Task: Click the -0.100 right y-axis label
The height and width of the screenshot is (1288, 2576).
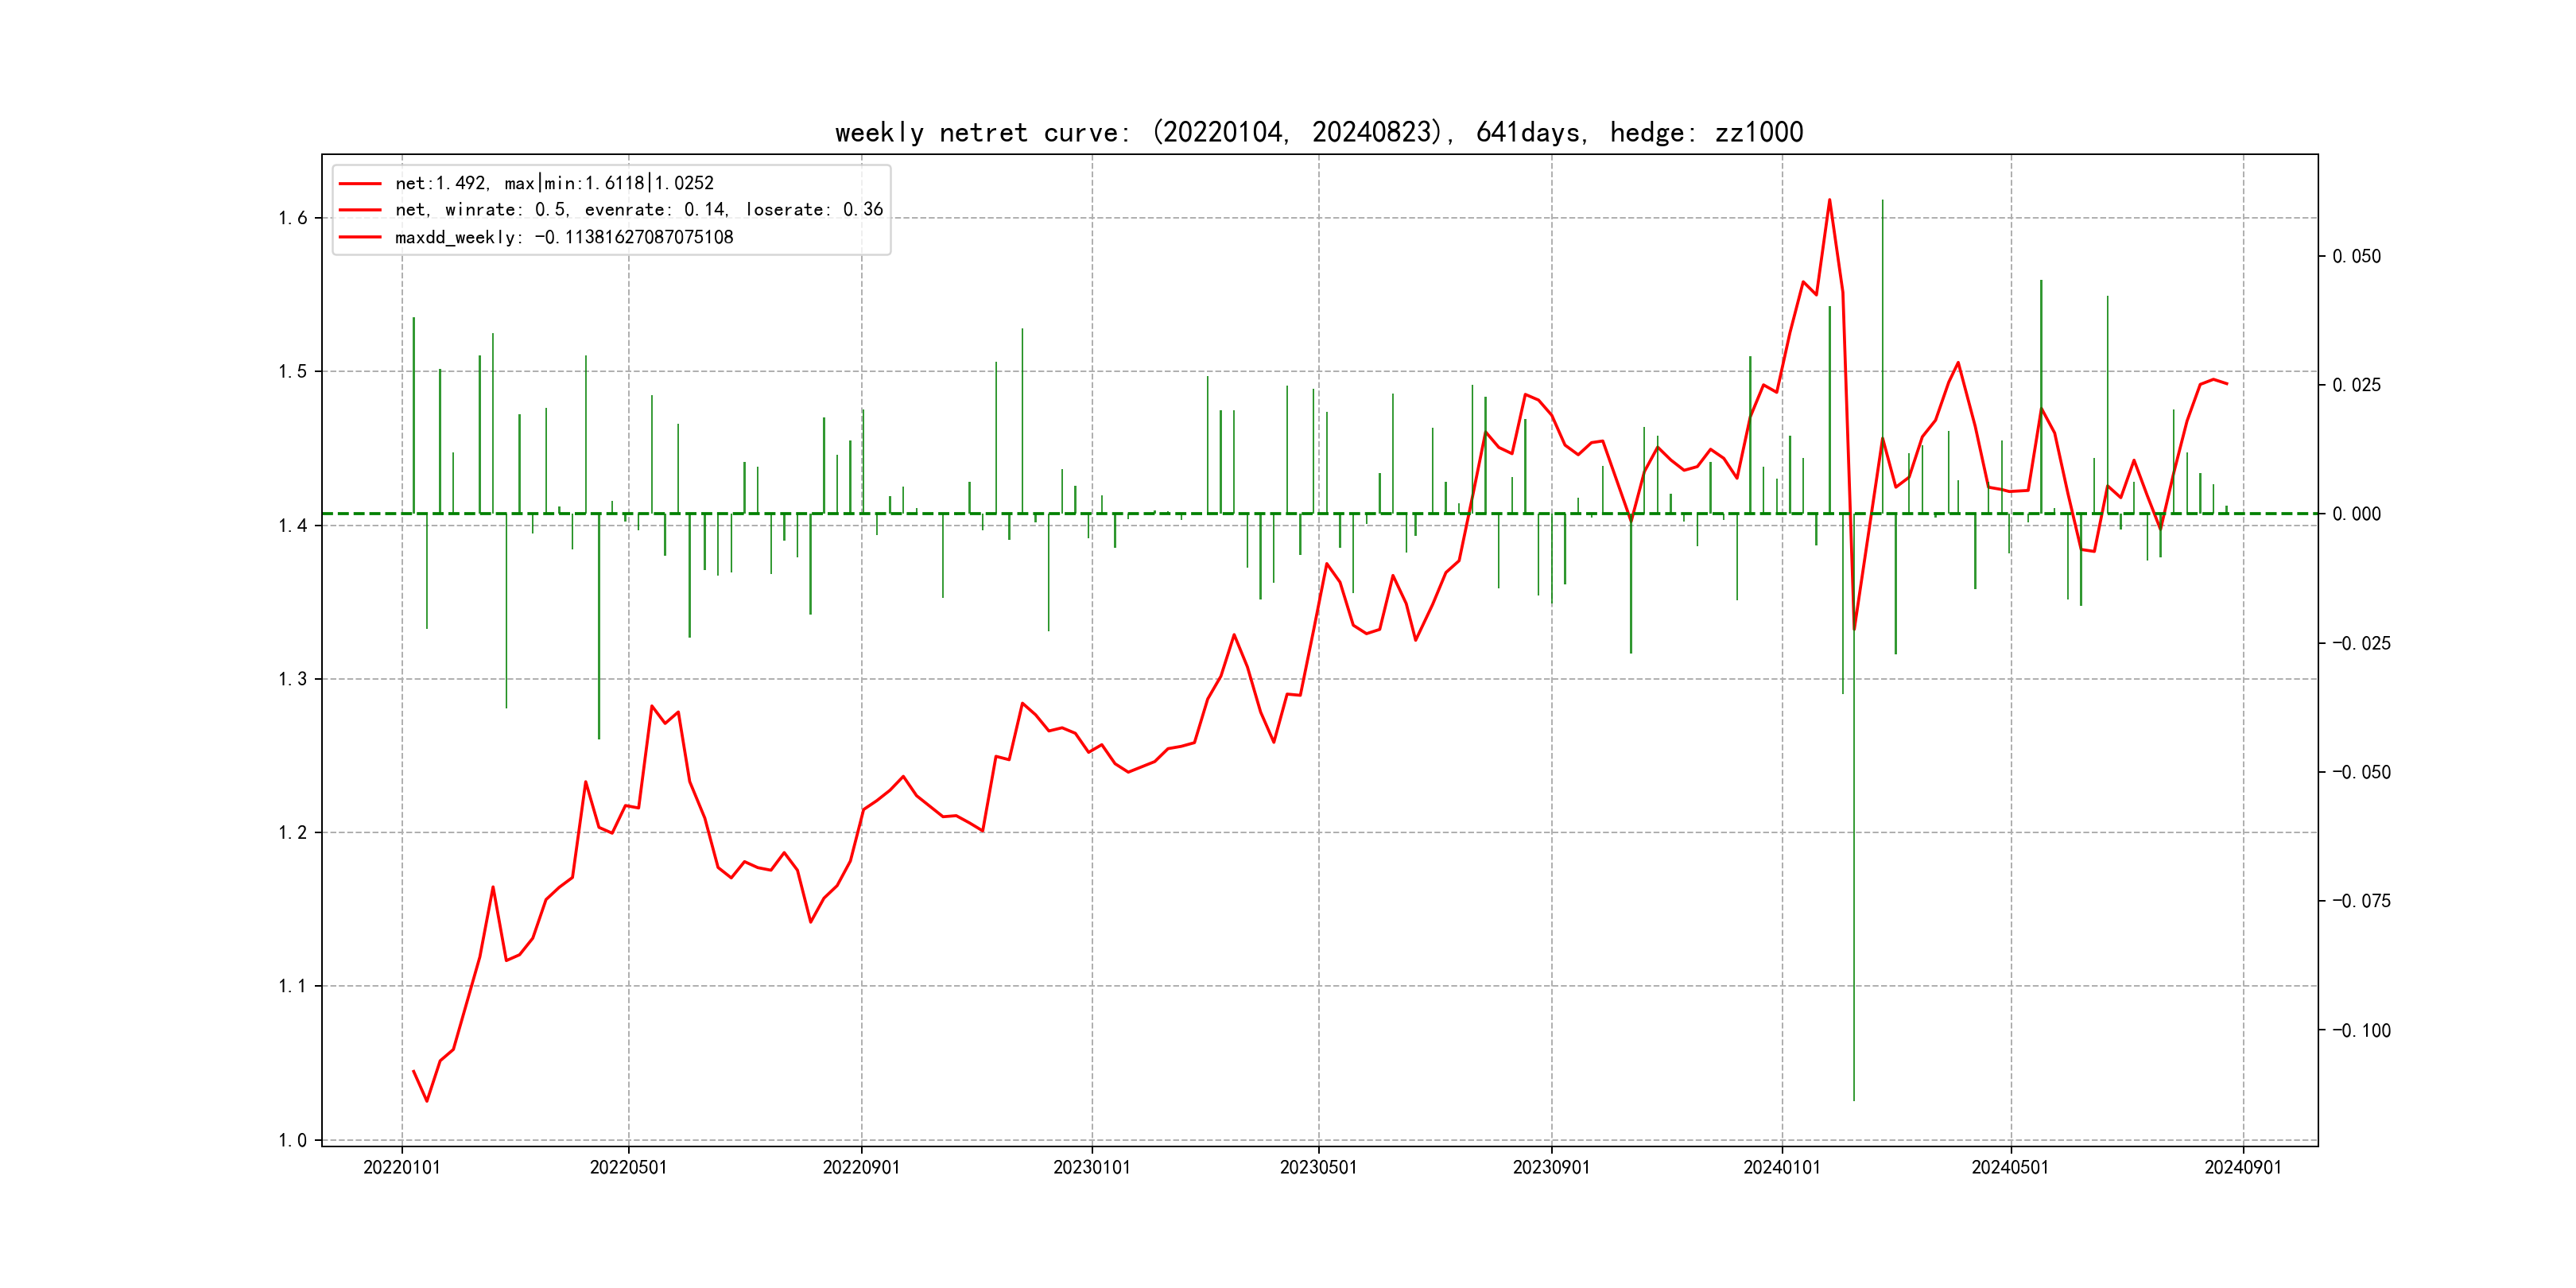Action: [2361, 1030]
